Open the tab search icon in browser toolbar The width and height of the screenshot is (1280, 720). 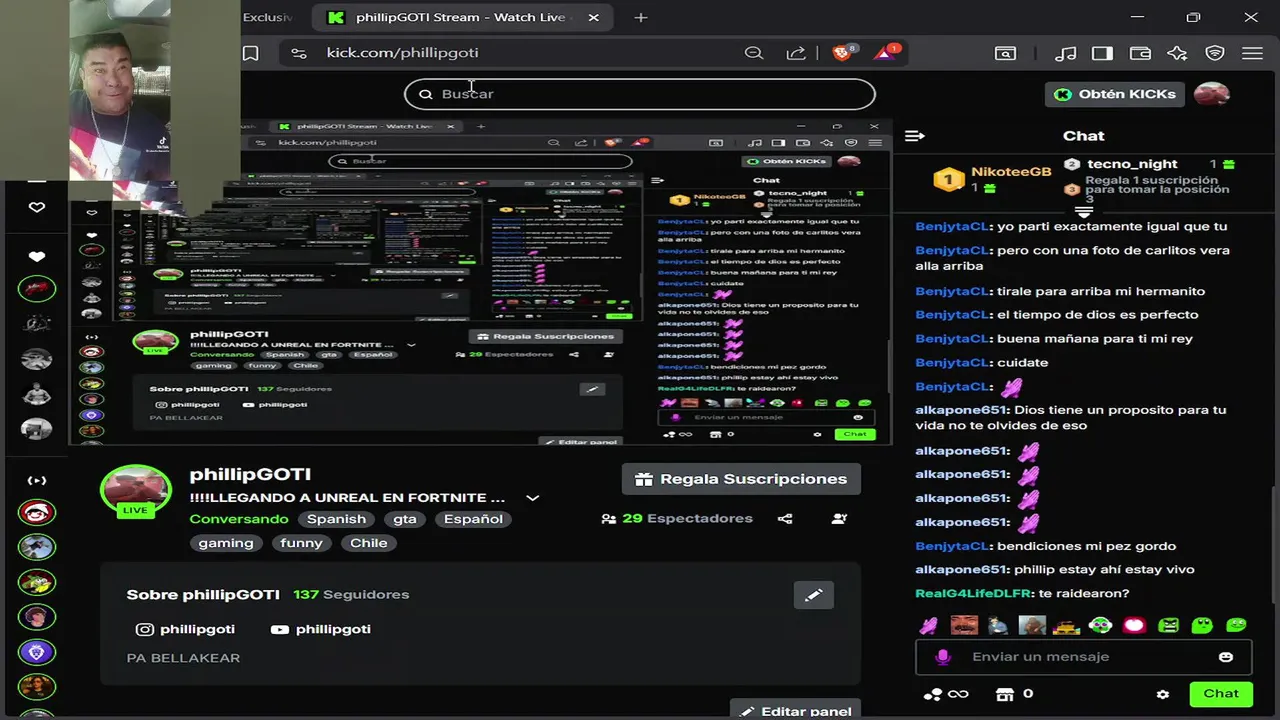point(1005,53)
